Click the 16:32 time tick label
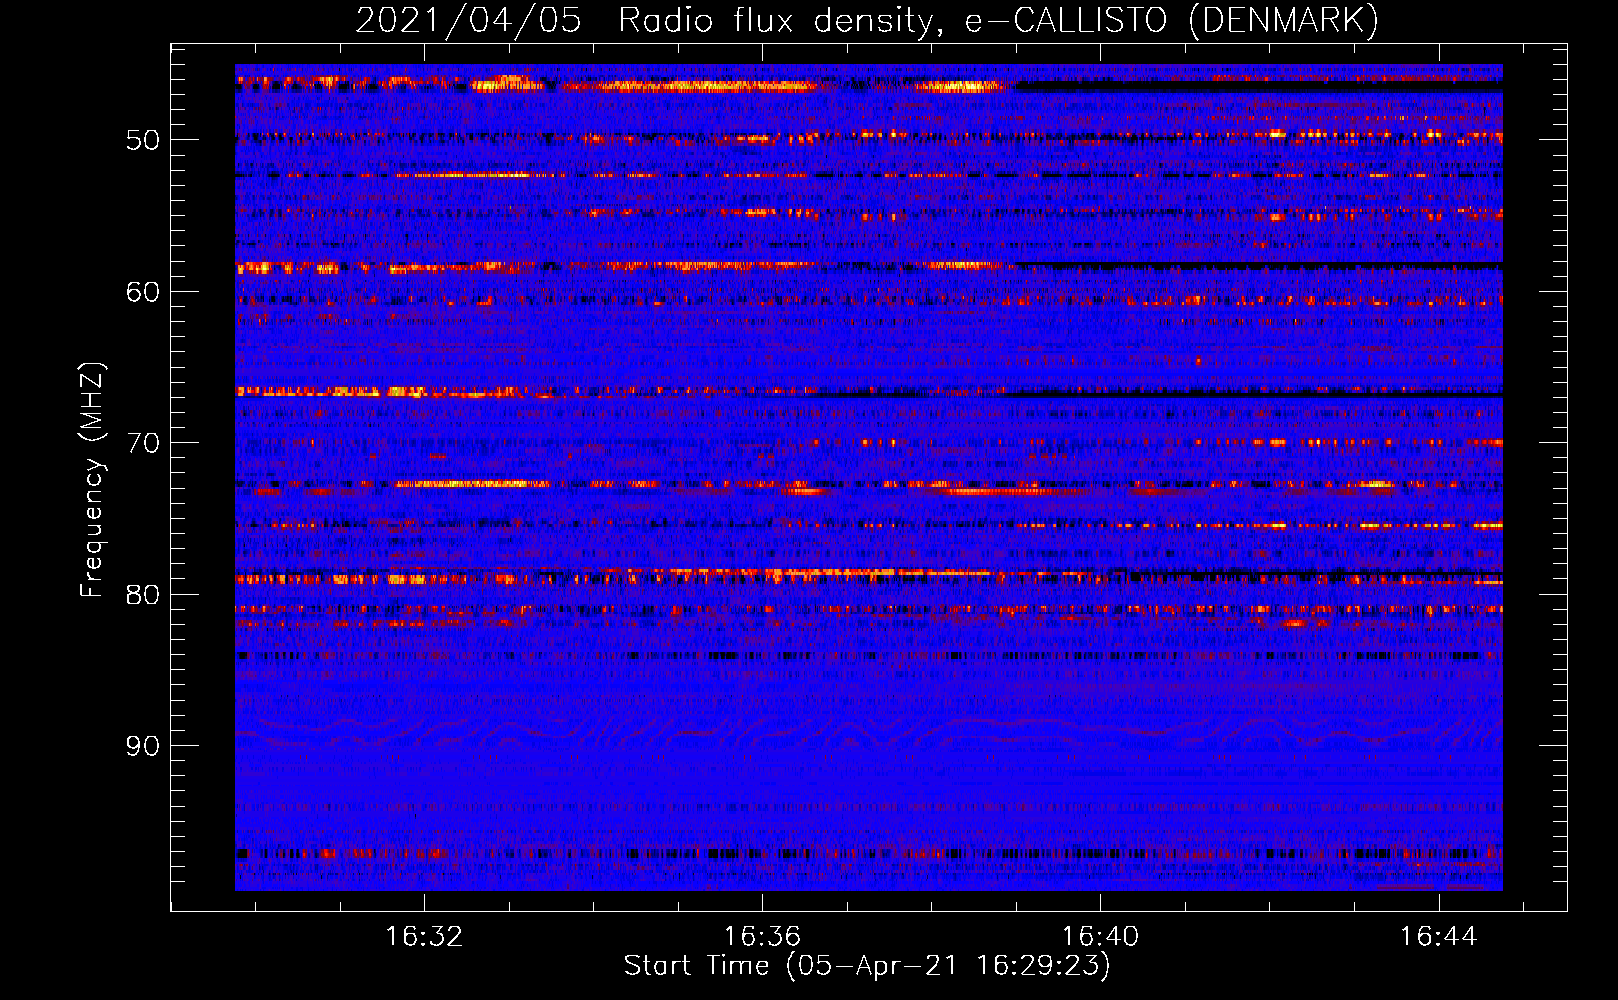 (424, 936)
